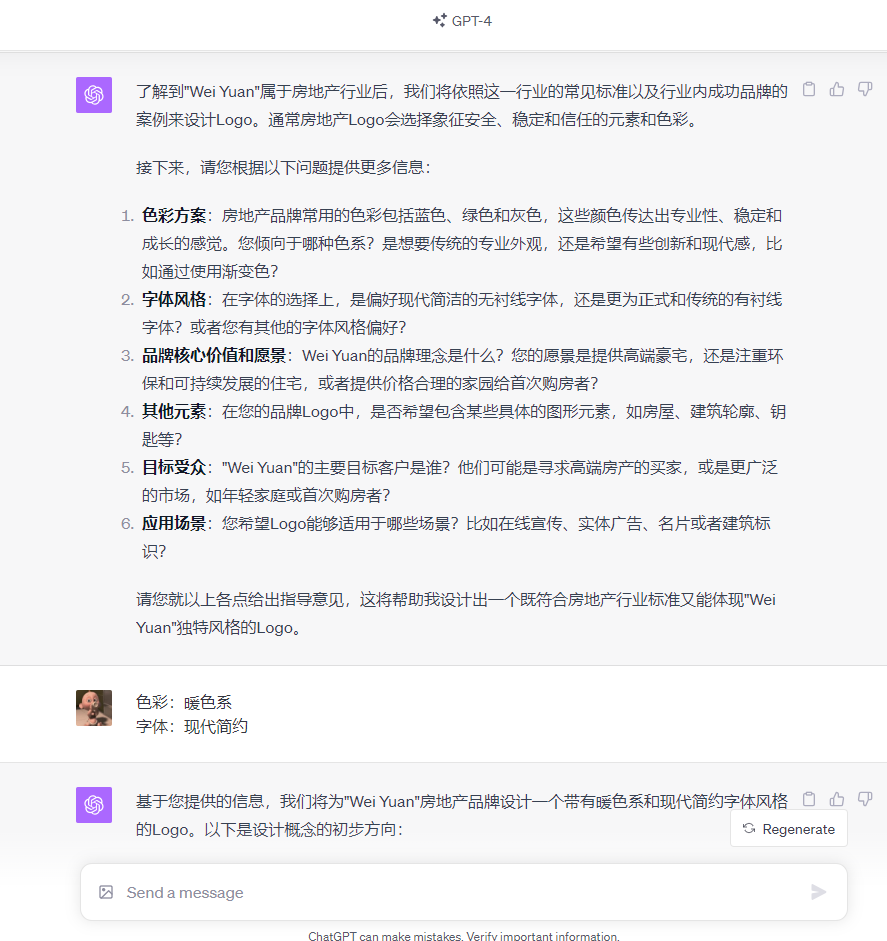The image size is (887, 941).
Task: Thumbs up the first assistant message
Action: click(x=837, y=89)
